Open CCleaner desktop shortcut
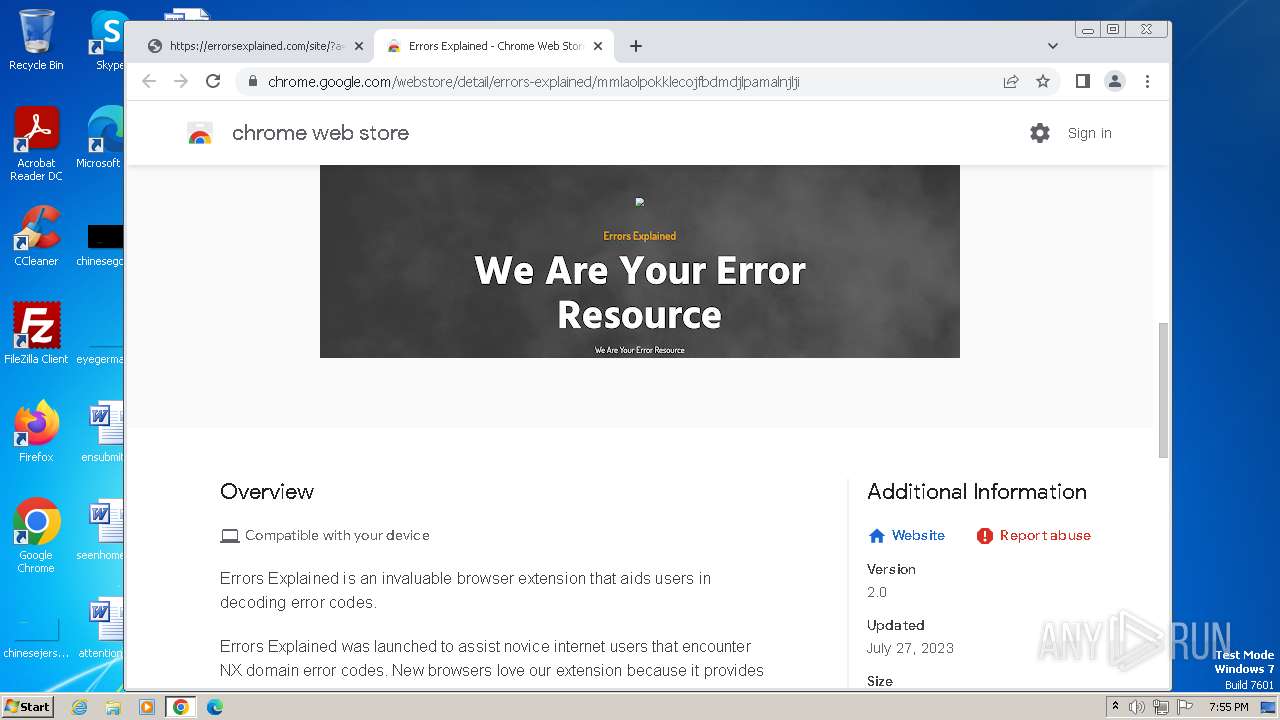The image size is (1280, 720). tap(36, 236)
